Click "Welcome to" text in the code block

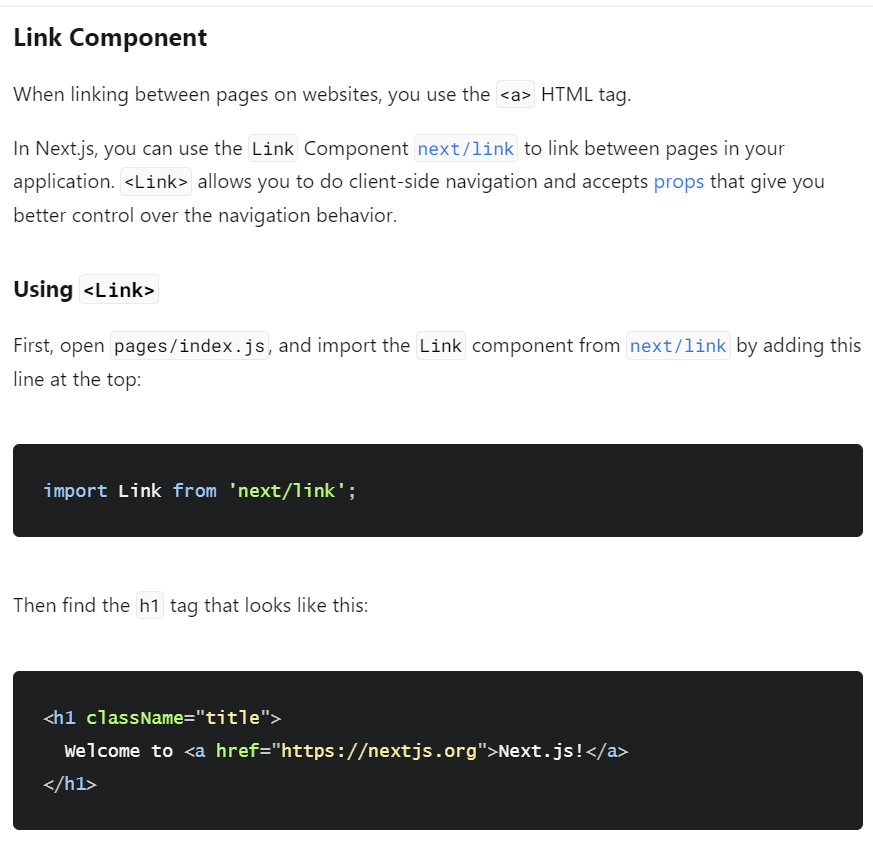tap(118, 751)
